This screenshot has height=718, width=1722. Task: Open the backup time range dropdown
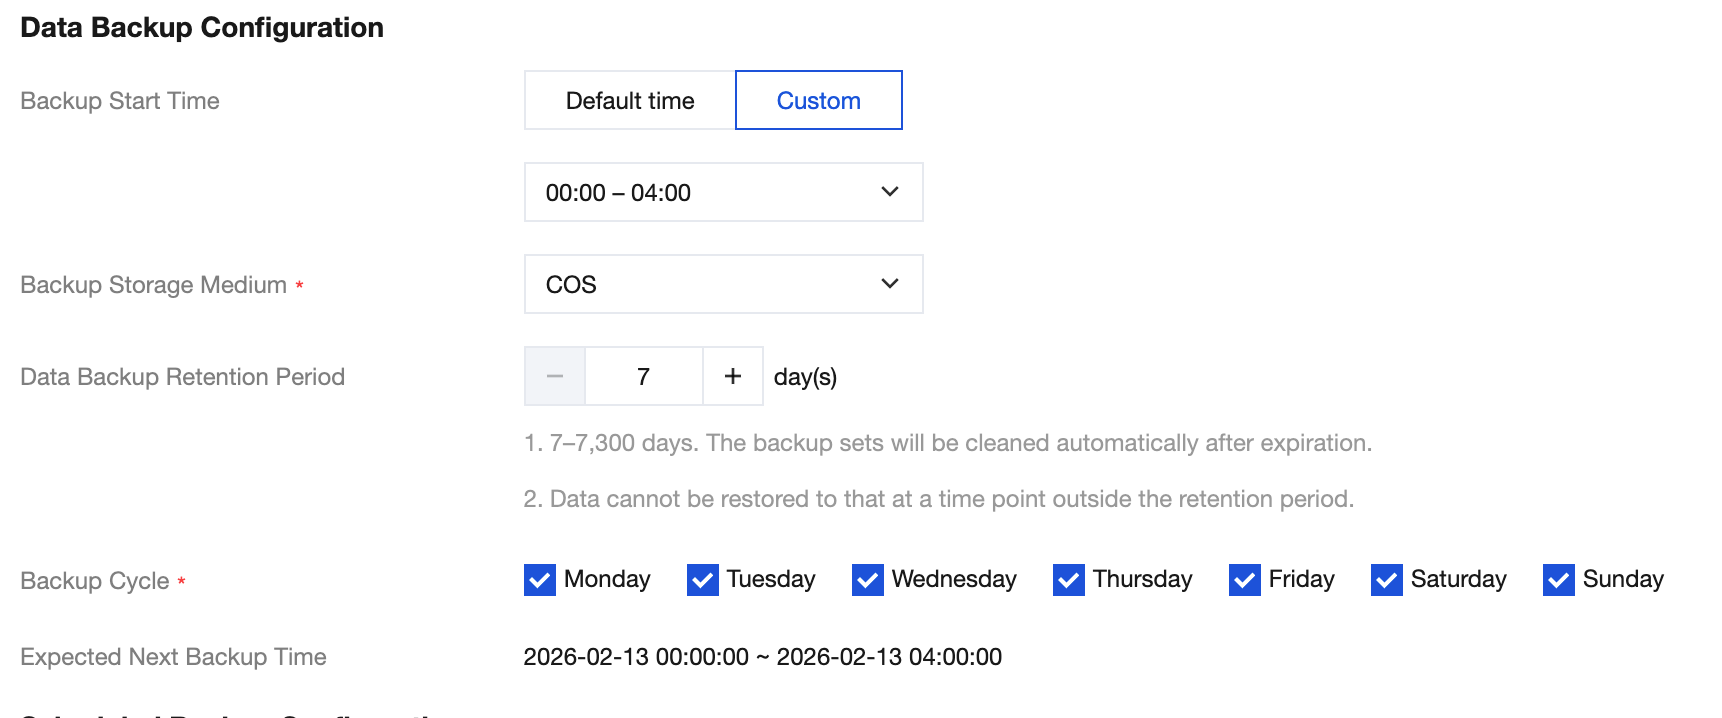[722, 192]
